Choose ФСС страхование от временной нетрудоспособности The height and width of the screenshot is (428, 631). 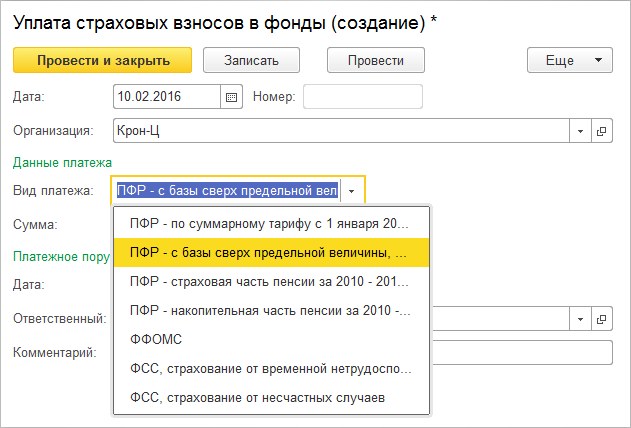[270, 369]
